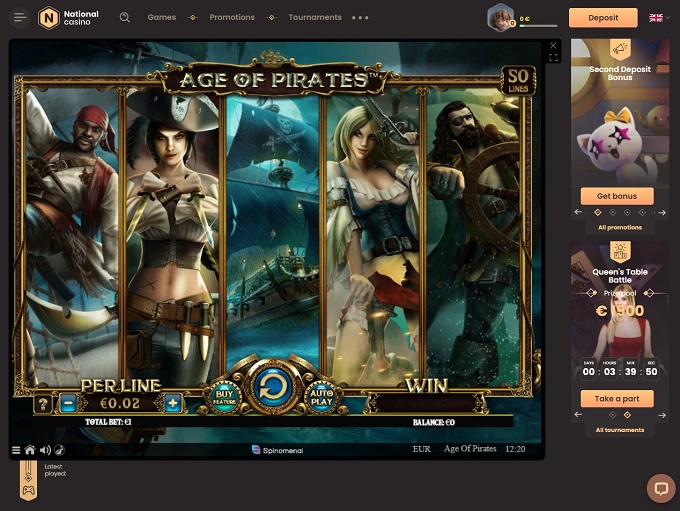Open the paytable help question mark
The image size is (680, 511).
(x=43, y=404)
